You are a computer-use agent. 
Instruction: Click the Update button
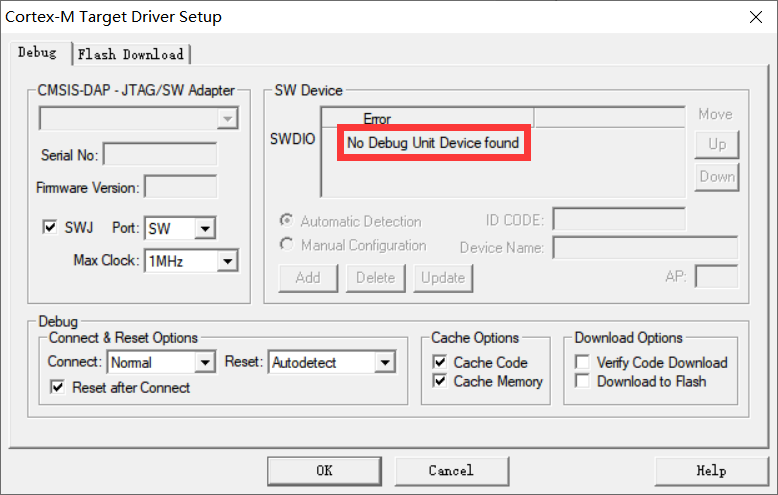pyautogui.click(x=443, y=278)
